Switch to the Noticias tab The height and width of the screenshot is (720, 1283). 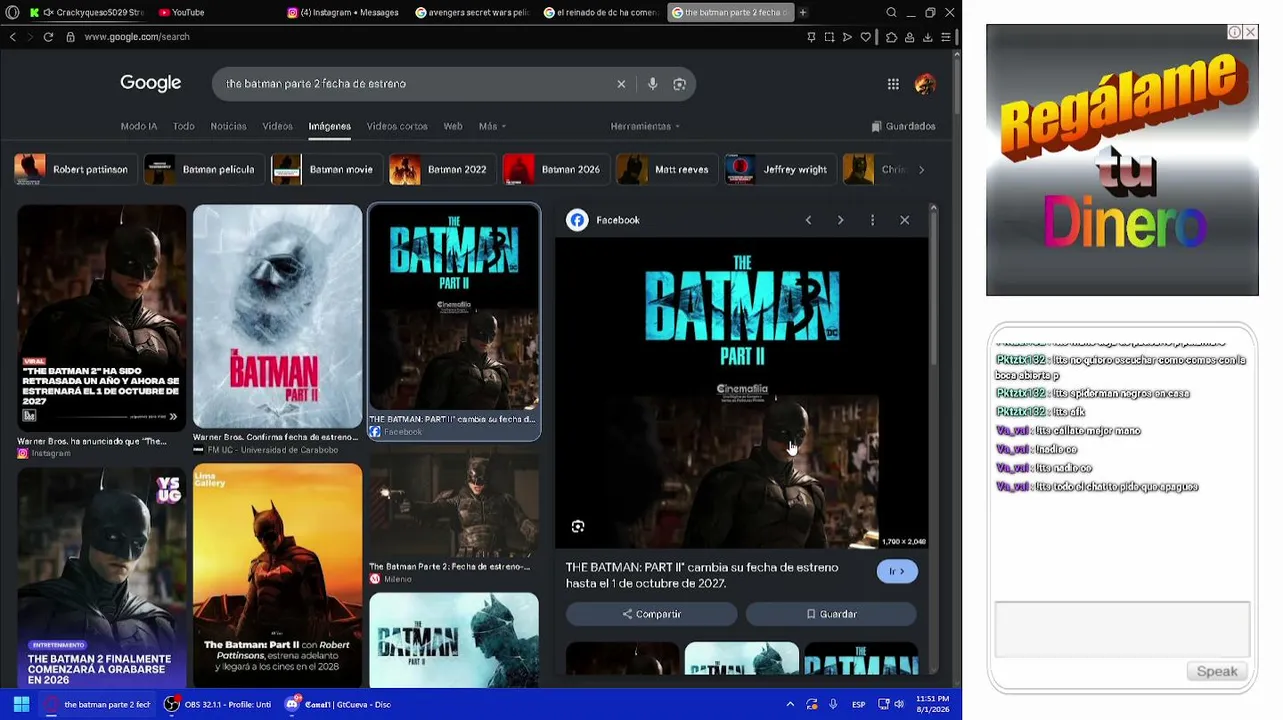[x=228, y=126]
